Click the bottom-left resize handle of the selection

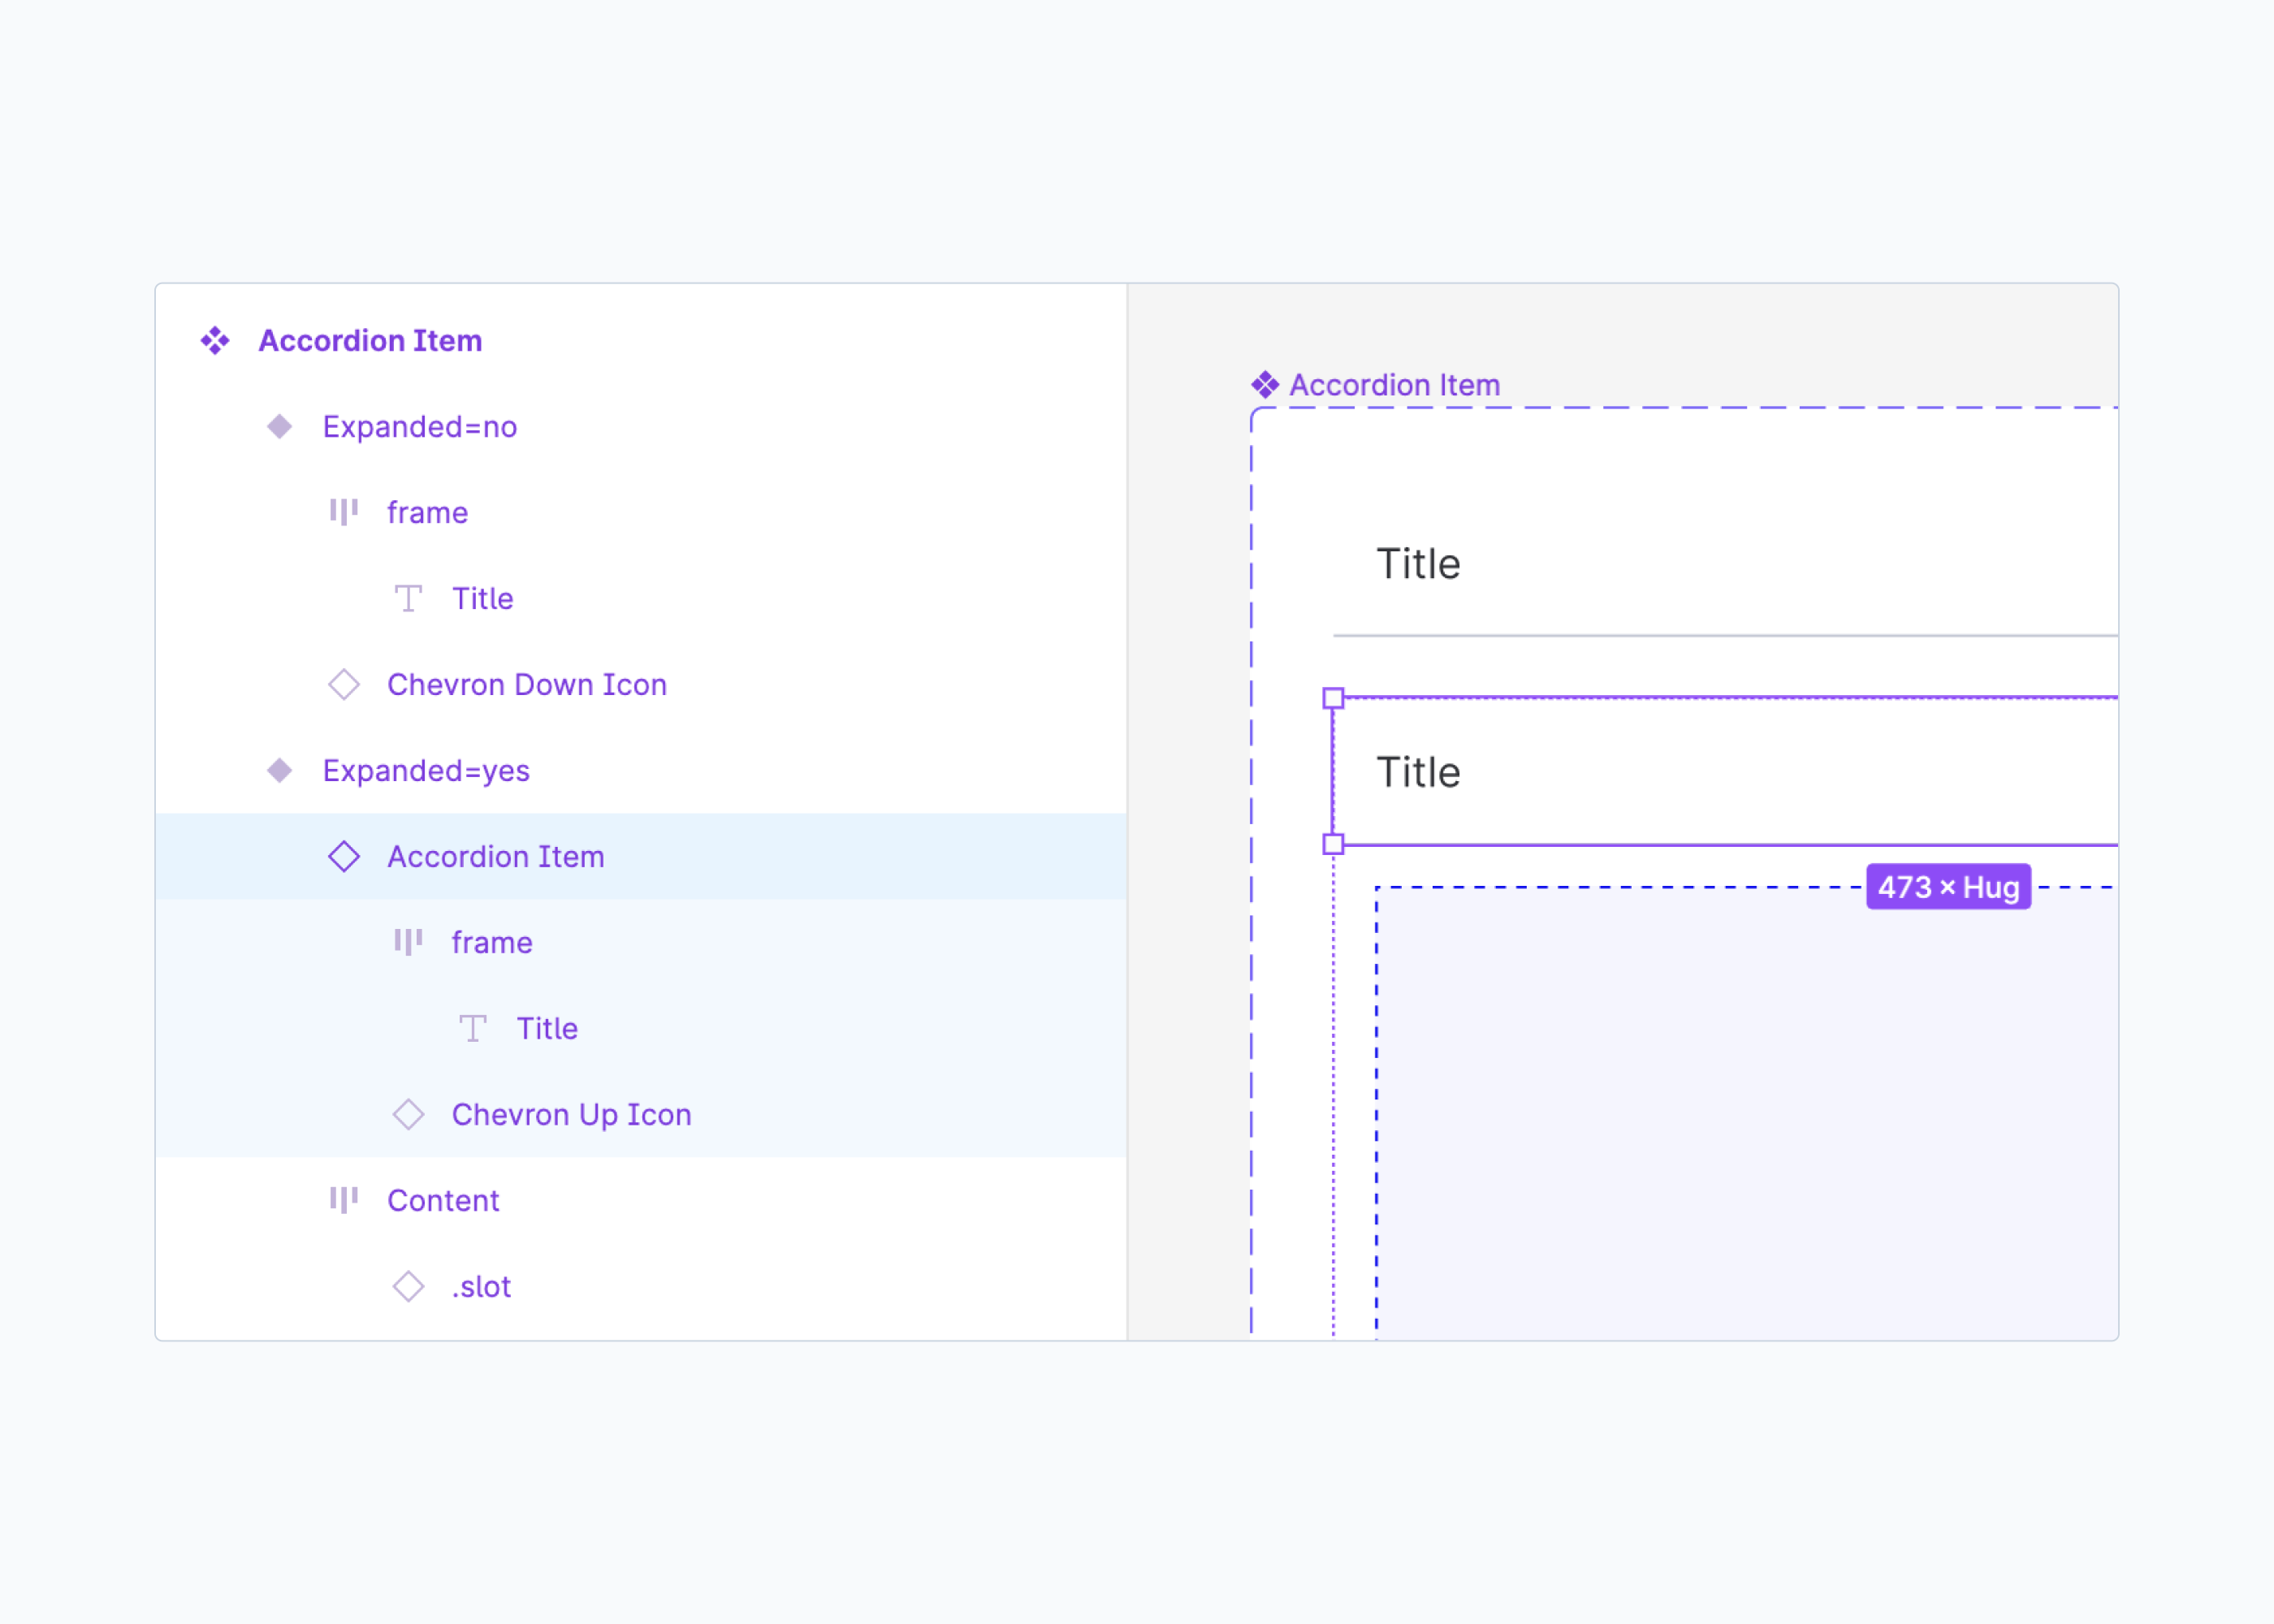pyautogui.click(x=1333, y=844)
